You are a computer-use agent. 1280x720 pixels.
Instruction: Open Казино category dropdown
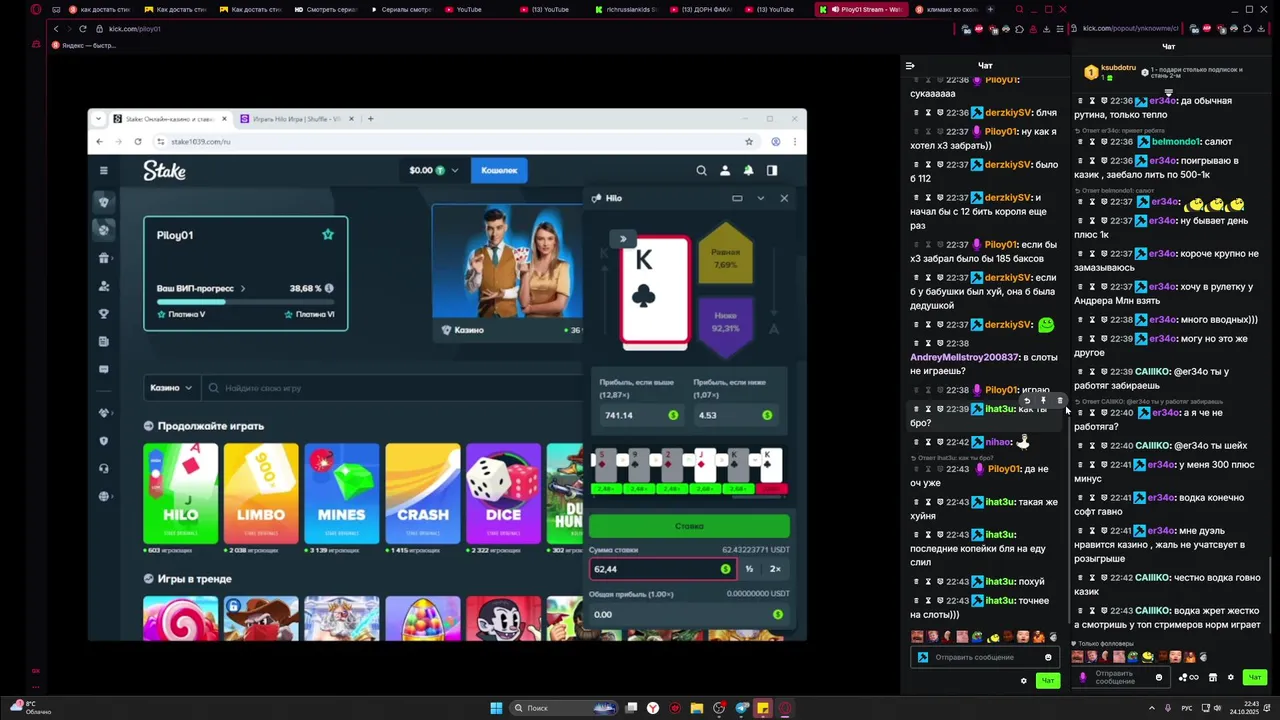pos(171,388)
